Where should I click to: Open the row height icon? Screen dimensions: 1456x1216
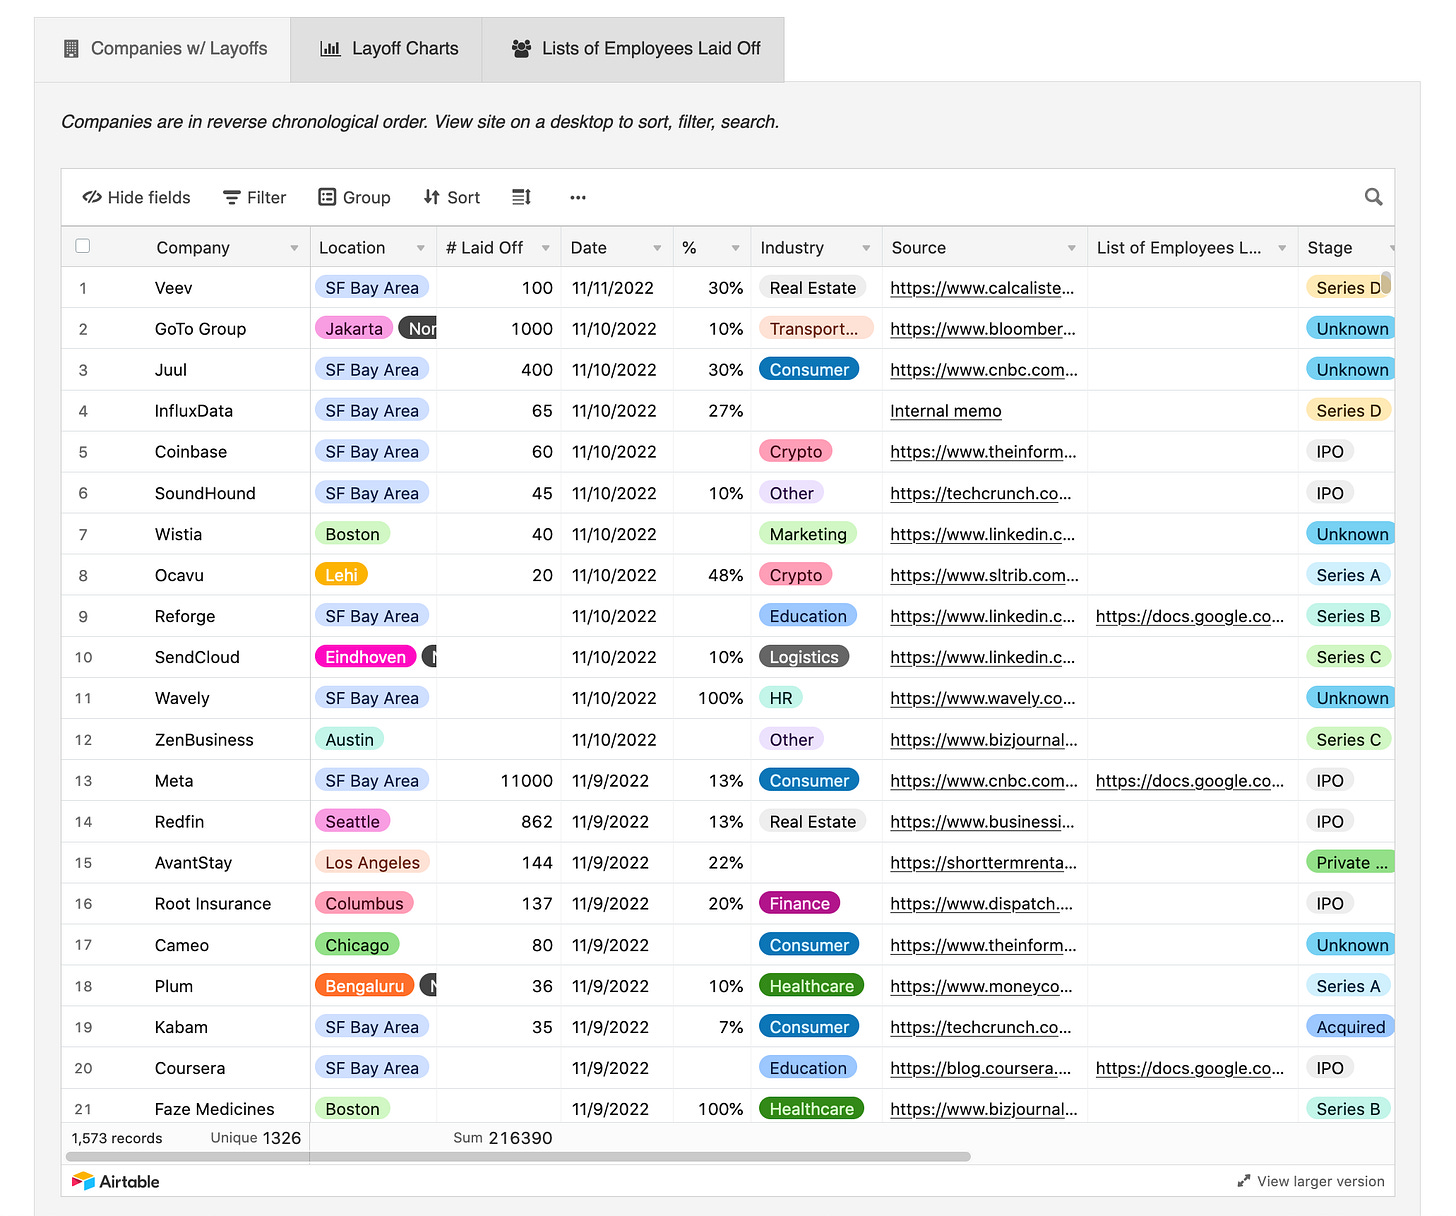pos(521,197)
